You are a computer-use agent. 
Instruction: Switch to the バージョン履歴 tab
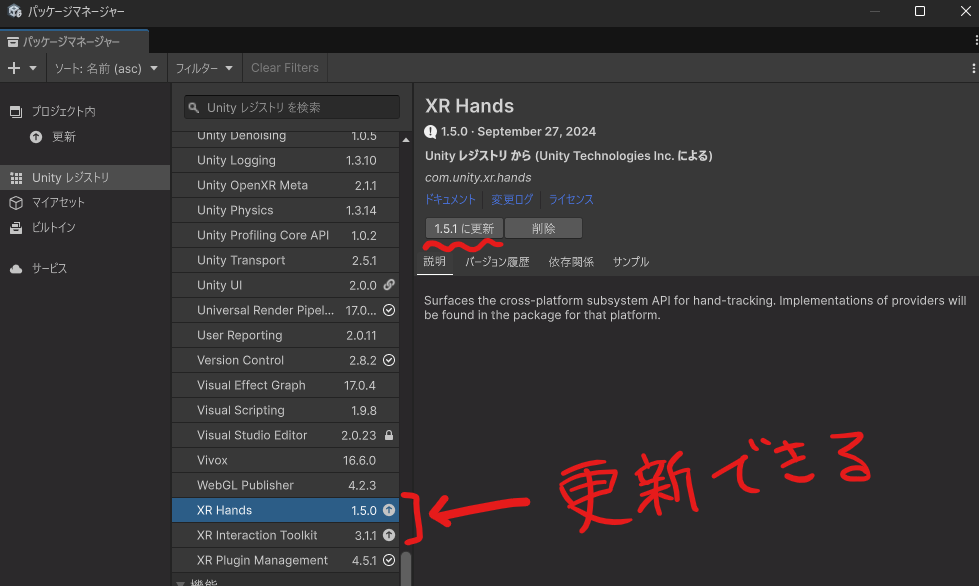[x=497, y=262]
